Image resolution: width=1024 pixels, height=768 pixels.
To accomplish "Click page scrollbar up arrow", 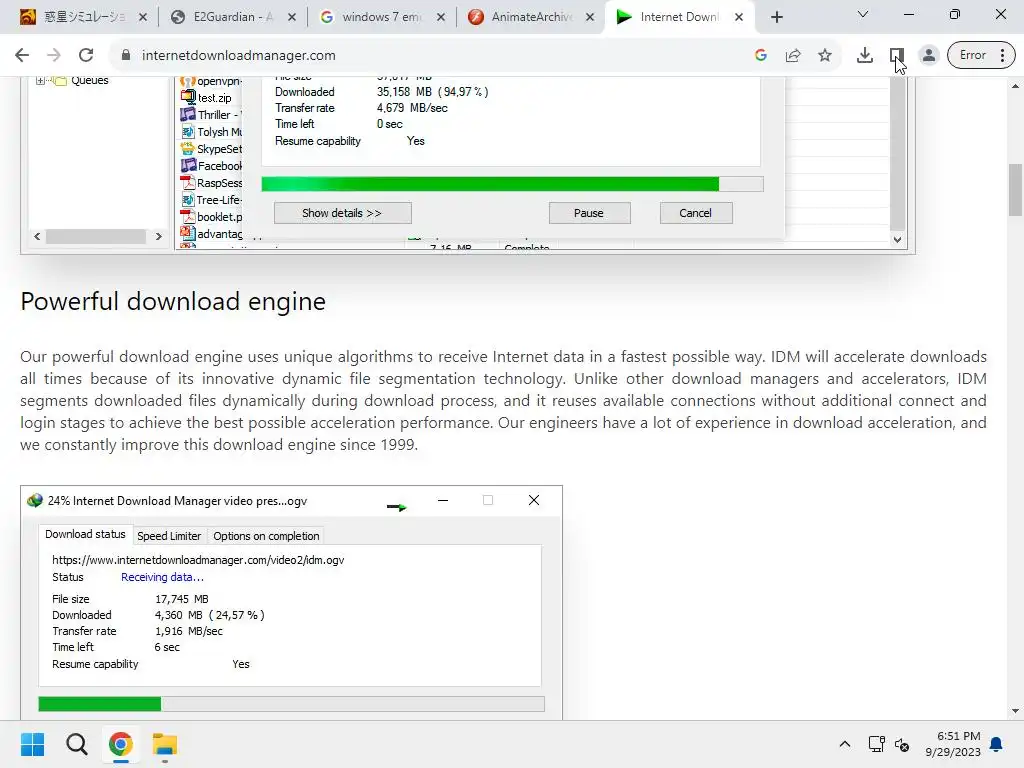I will tap(1015, 86).
